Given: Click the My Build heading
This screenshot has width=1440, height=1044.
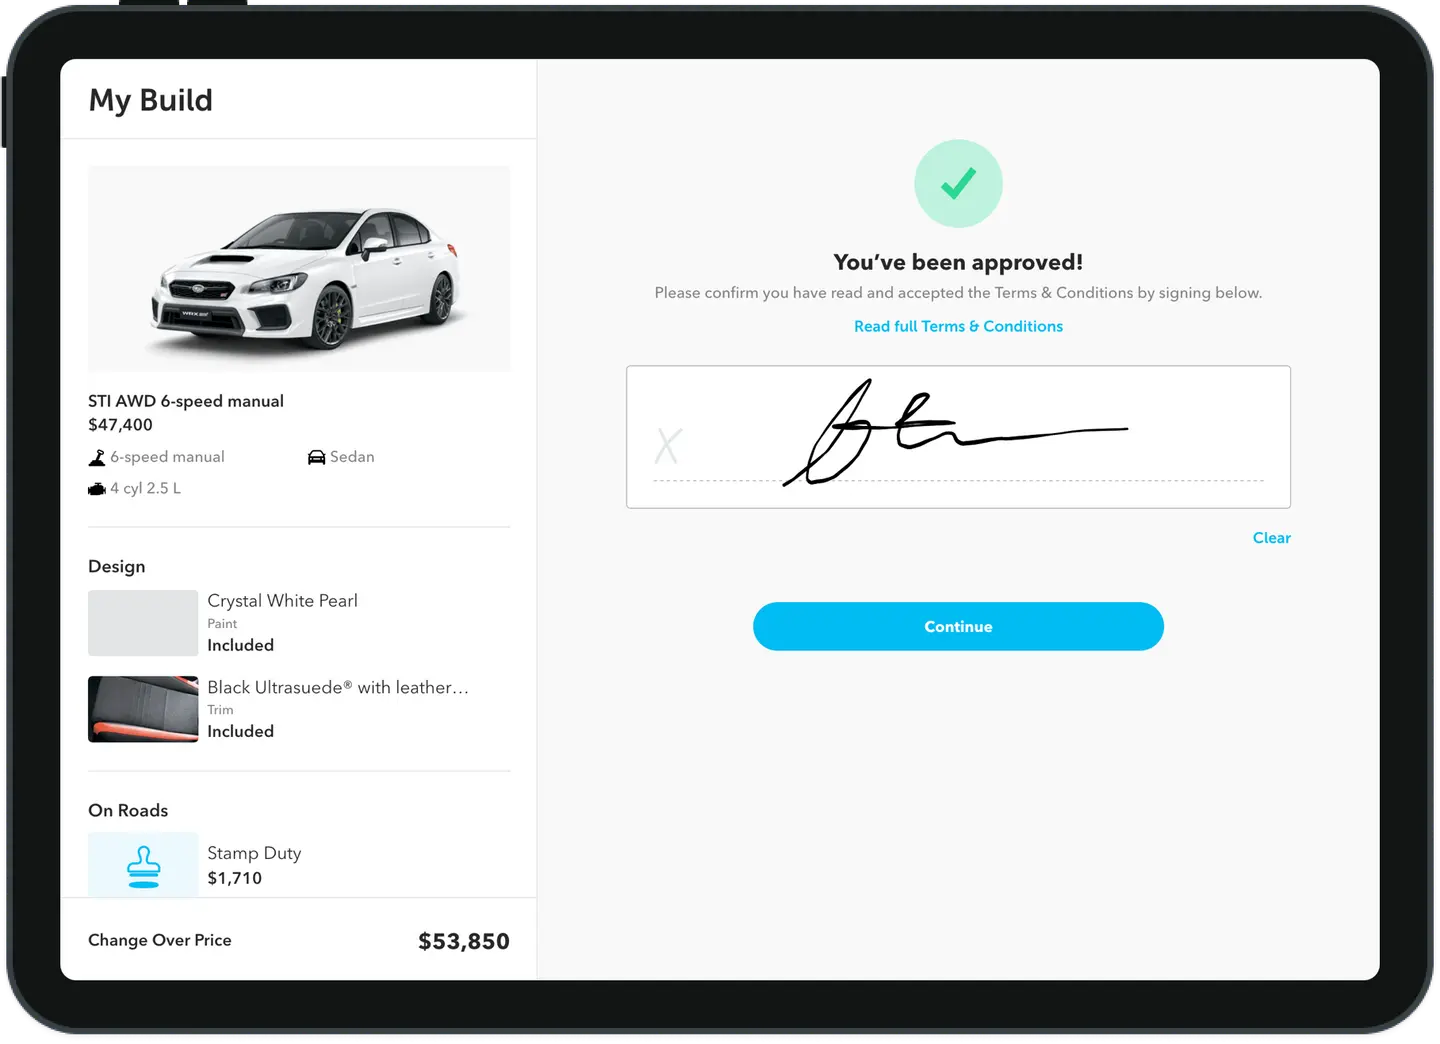Looking at the screenshot, I should point(151,100).
